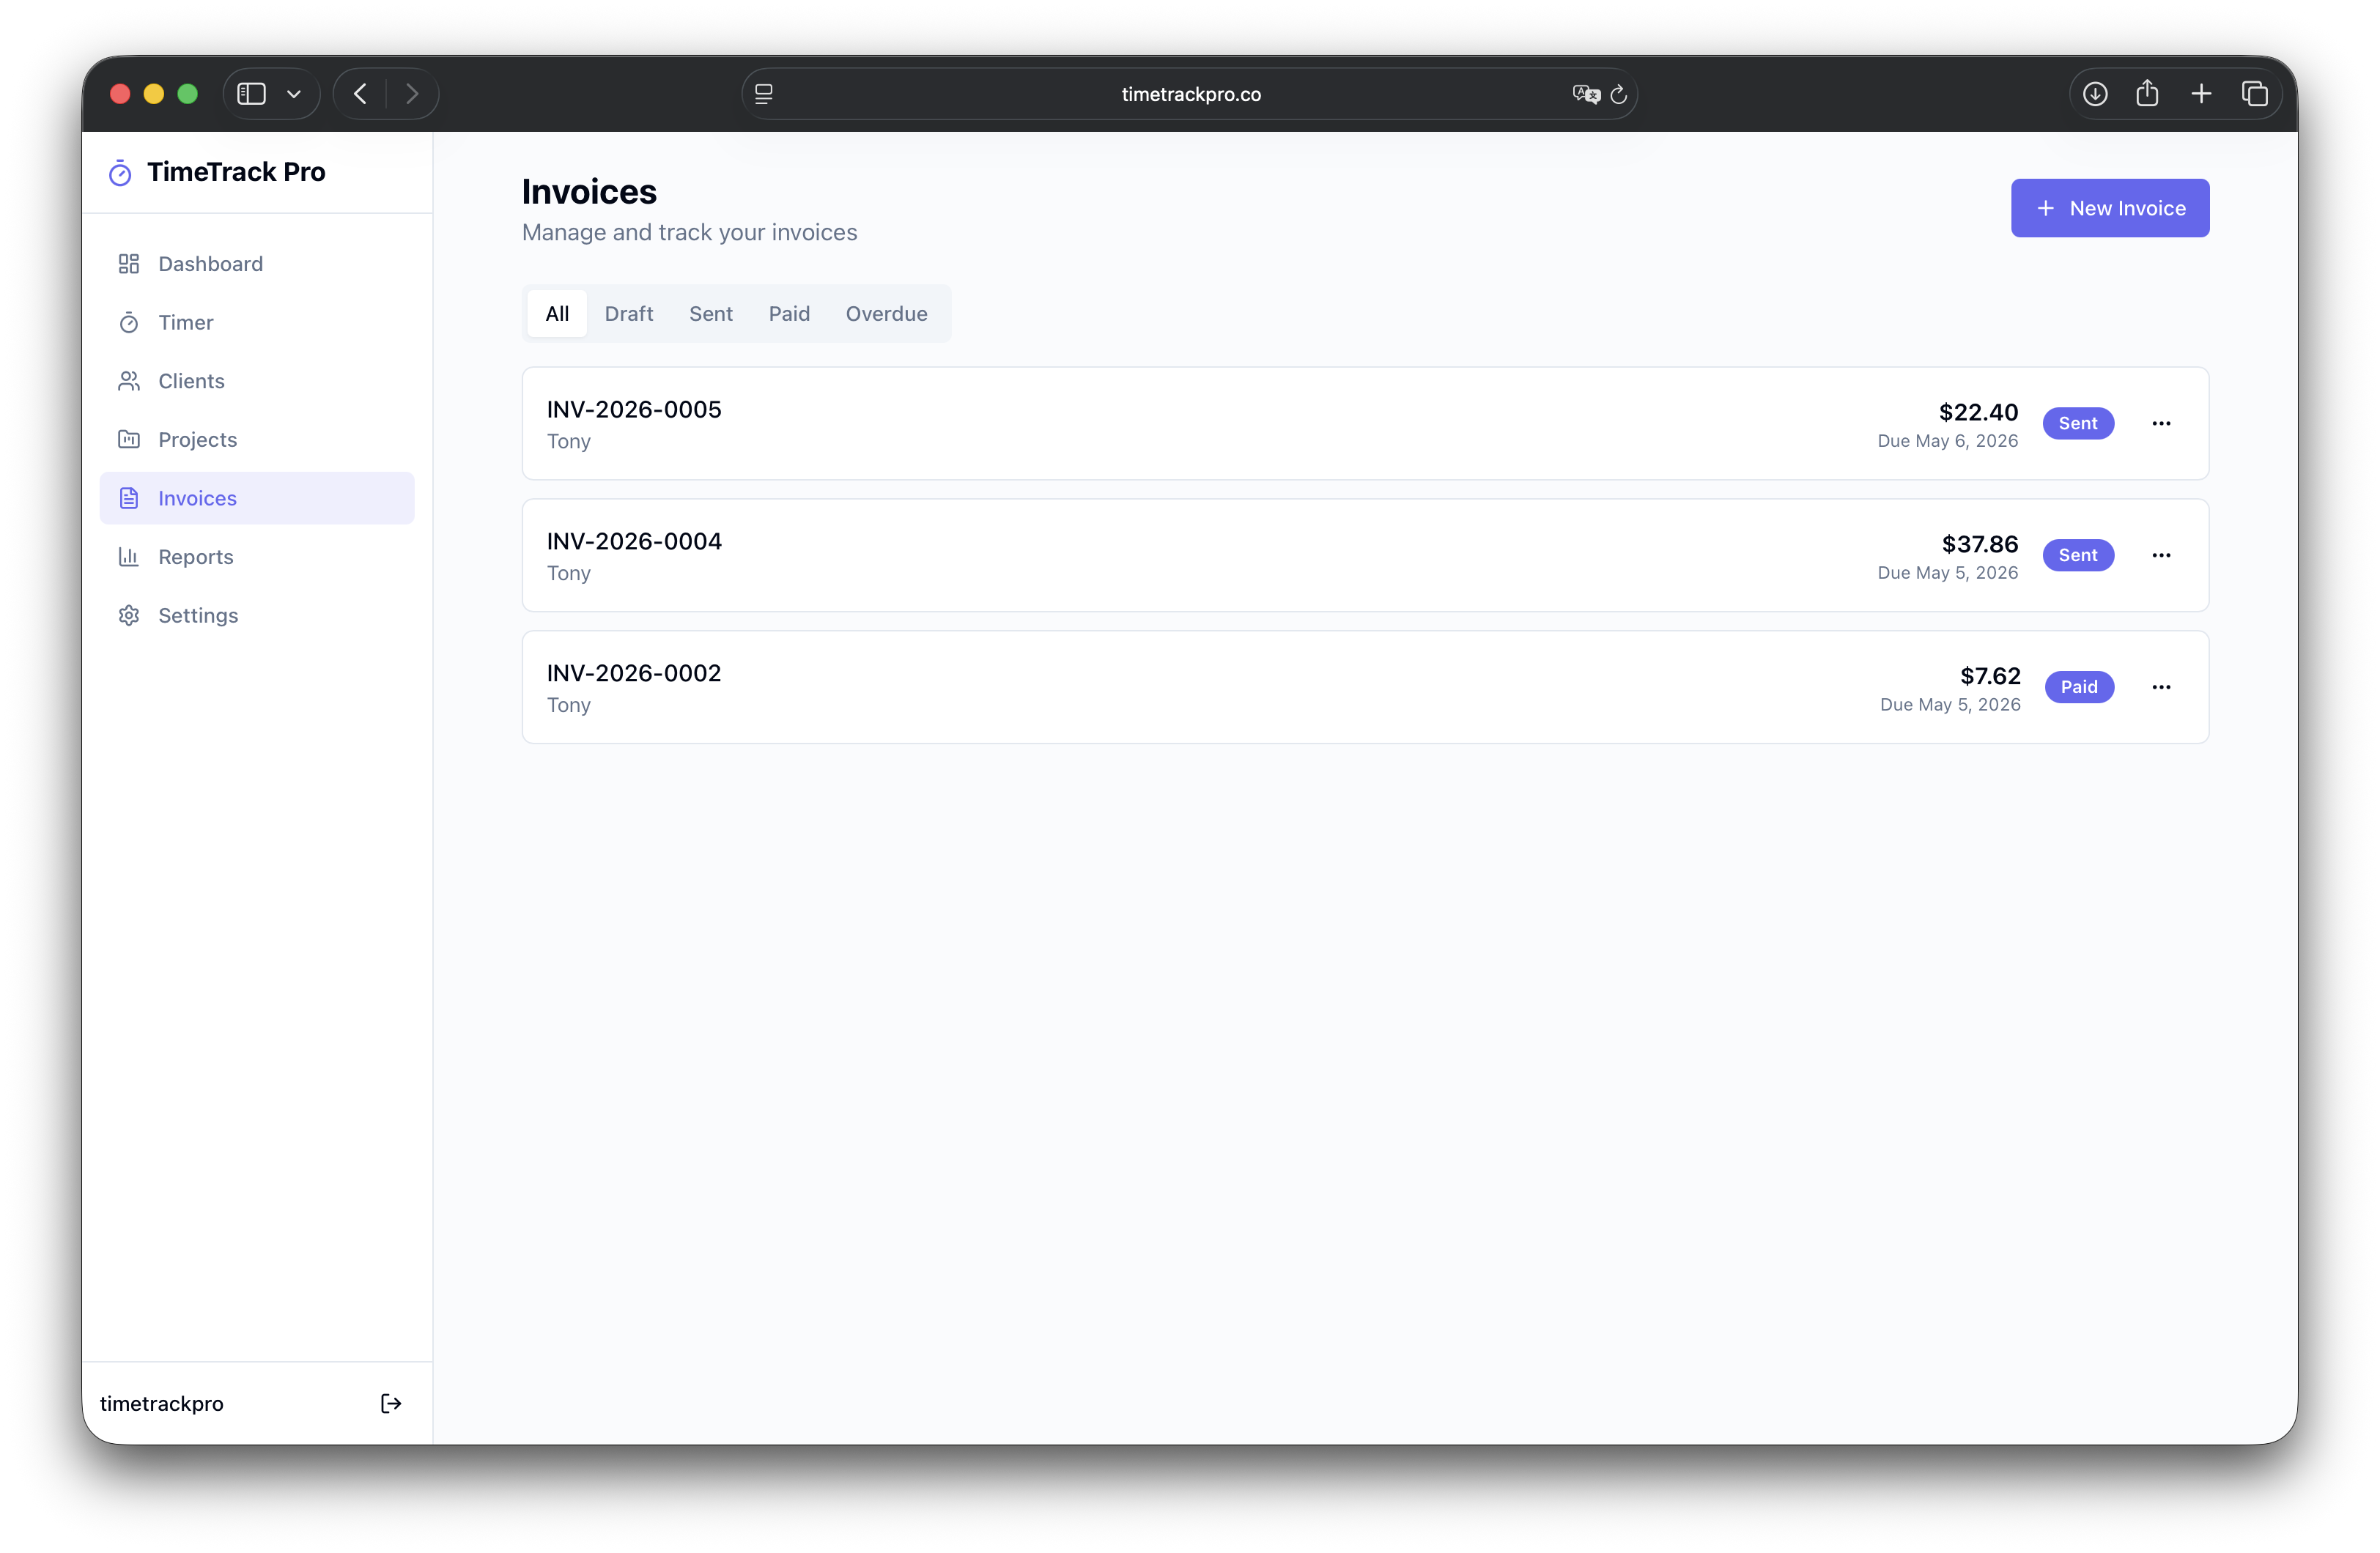Open the Invoices sidebar link
Screen dimensions: 2380x1553
pos(197,497)
